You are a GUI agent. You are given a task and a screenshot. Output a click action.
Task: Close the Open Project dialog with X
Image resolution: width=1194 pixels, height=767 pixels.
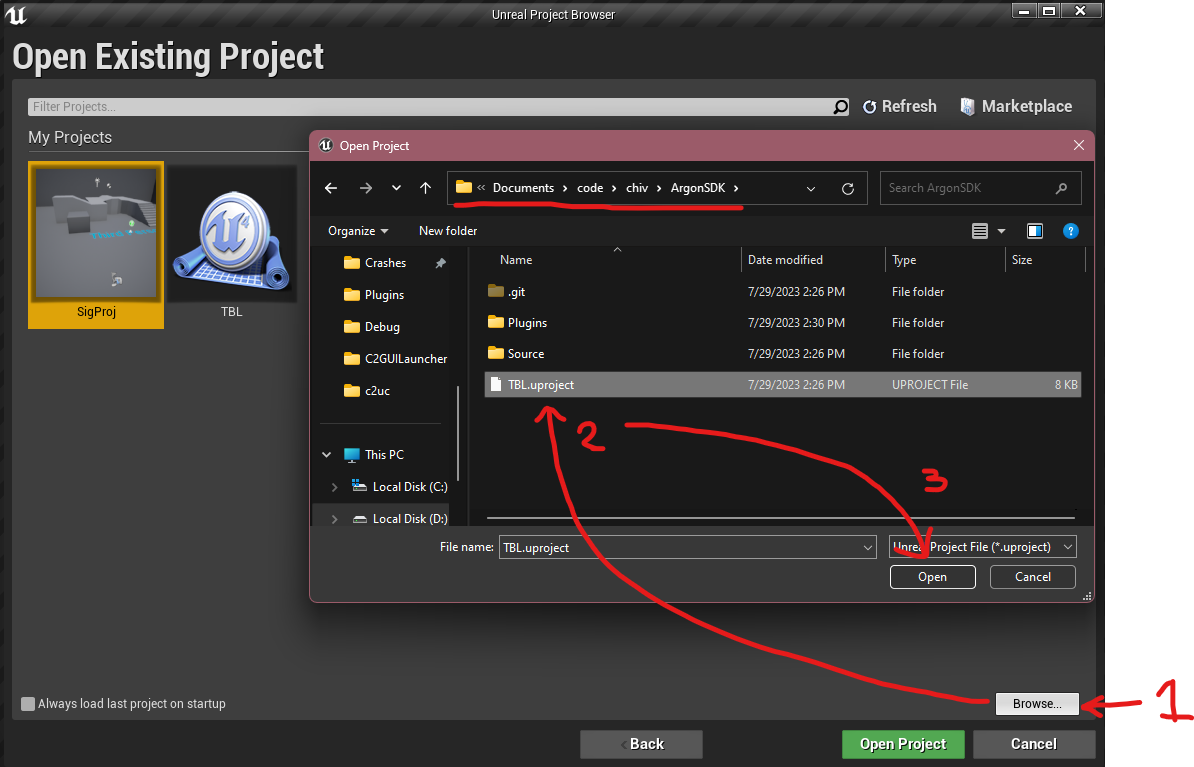click(x=1078, y=145)
